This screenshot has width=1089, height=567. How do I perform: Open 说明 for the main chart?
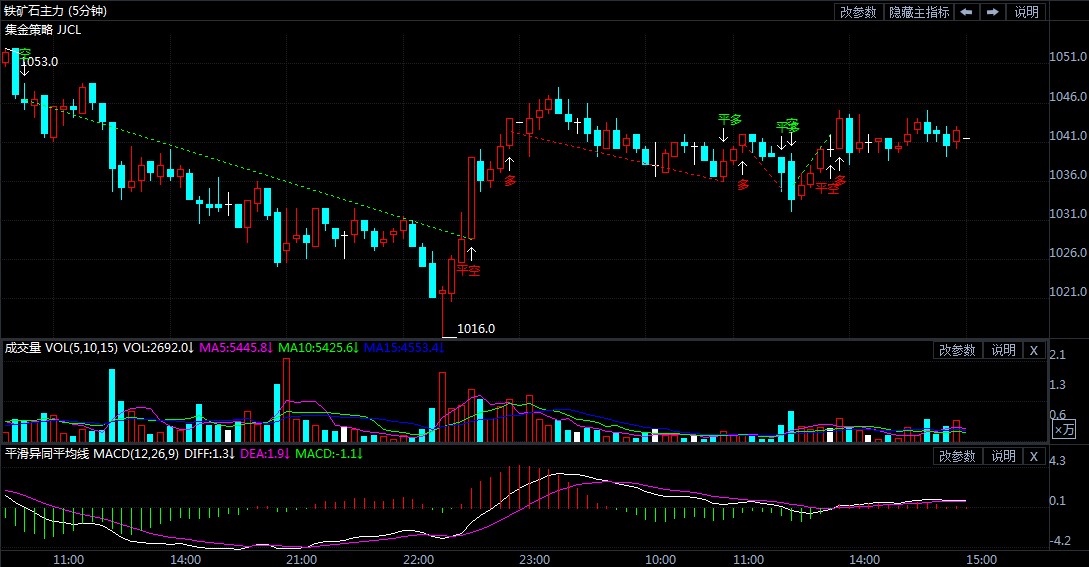(1026, 12)
